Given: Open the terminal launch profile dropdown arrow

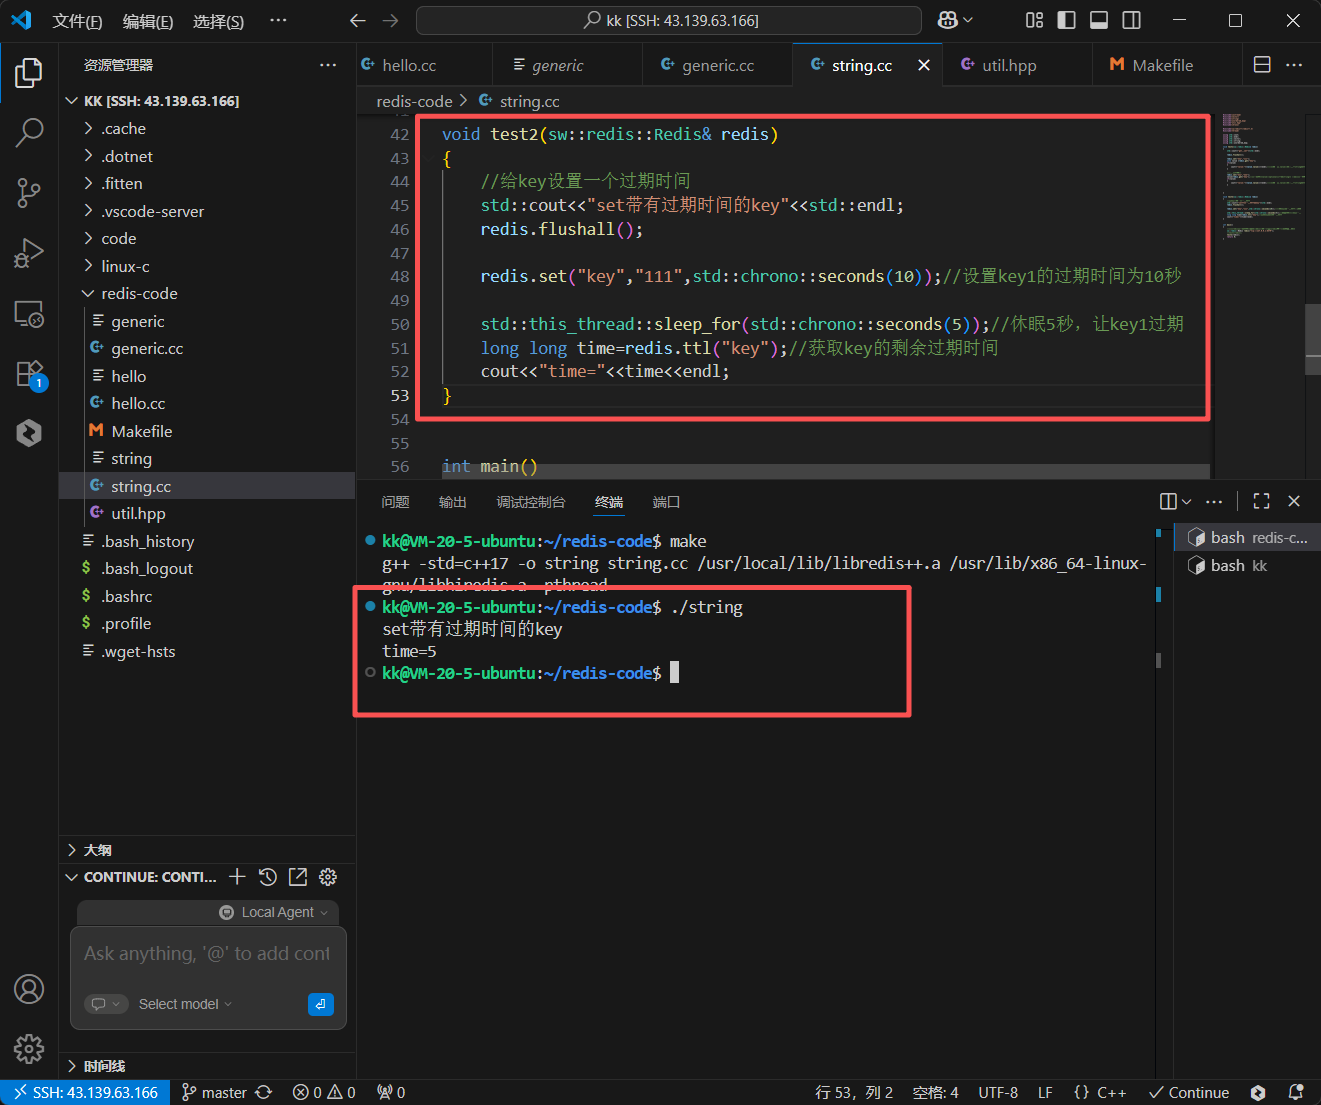Looking at the screenshot, I should coord(1187,501).
